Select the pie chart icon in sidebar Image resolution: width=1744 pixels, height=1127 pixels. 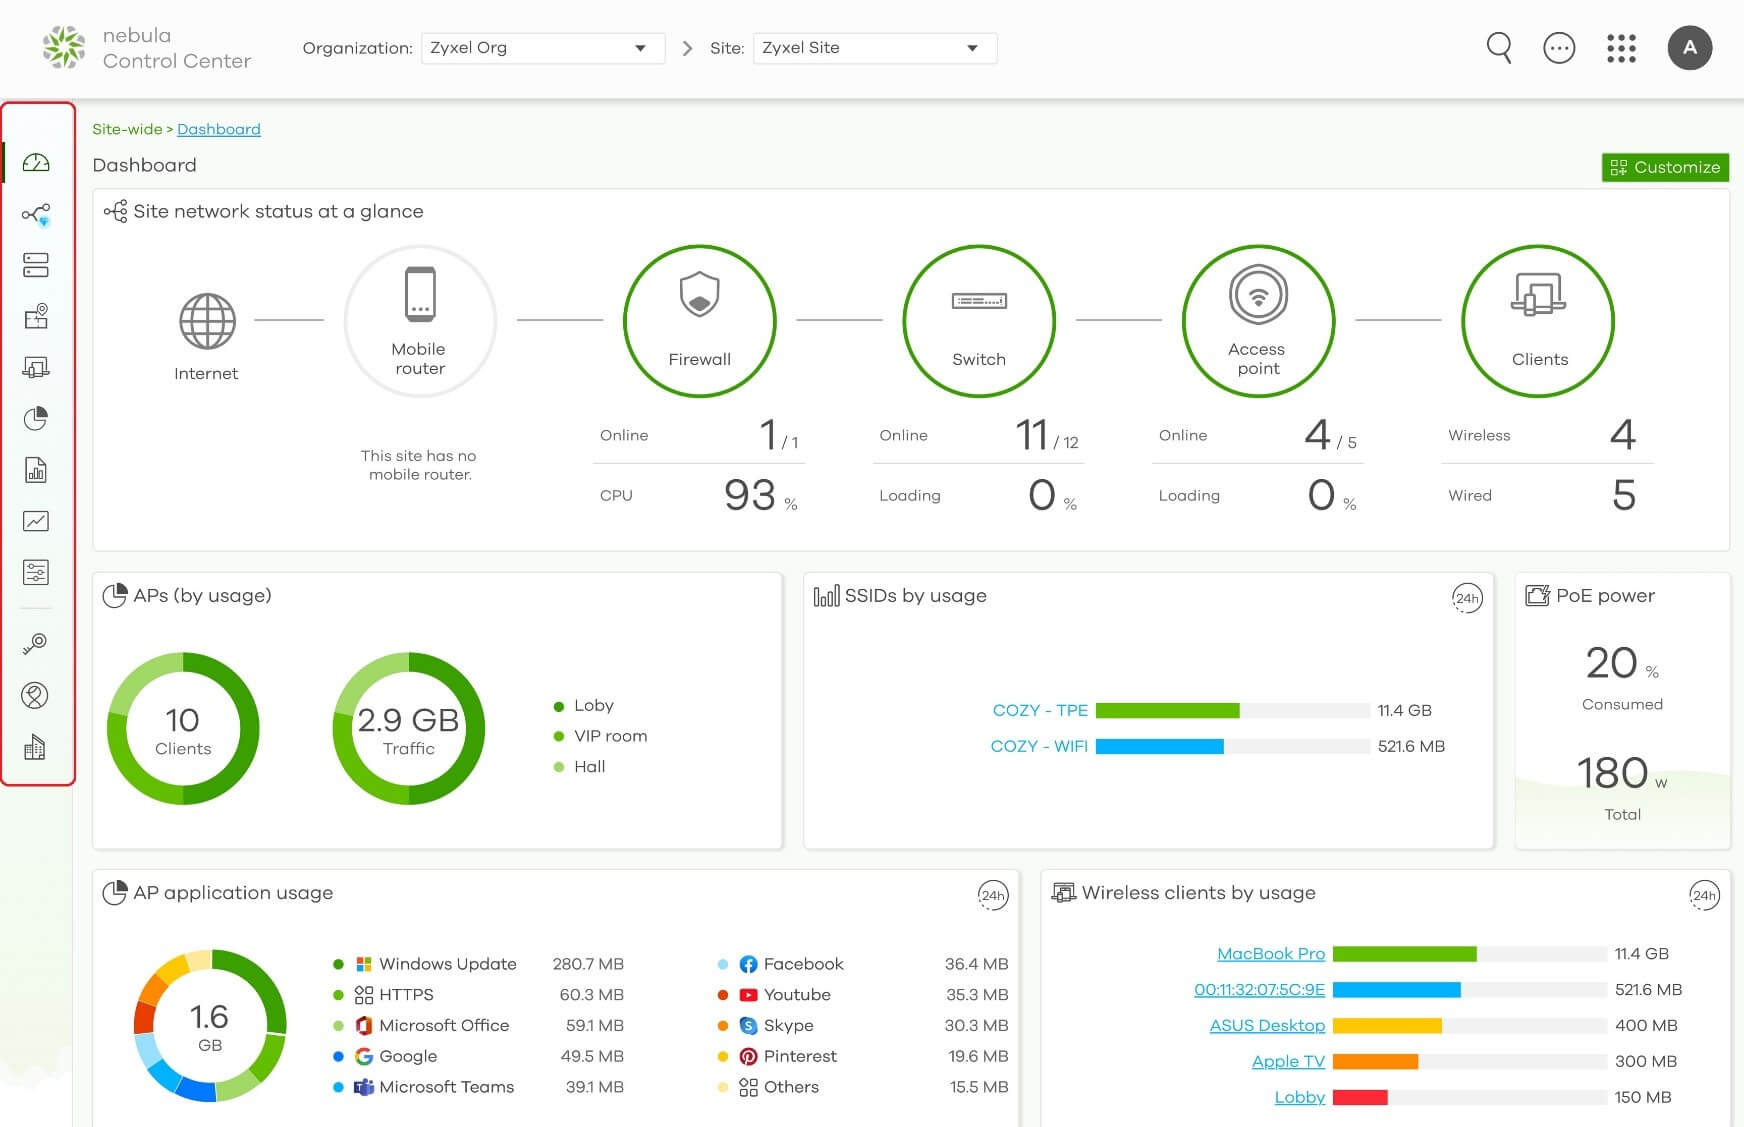coord(36,418)
